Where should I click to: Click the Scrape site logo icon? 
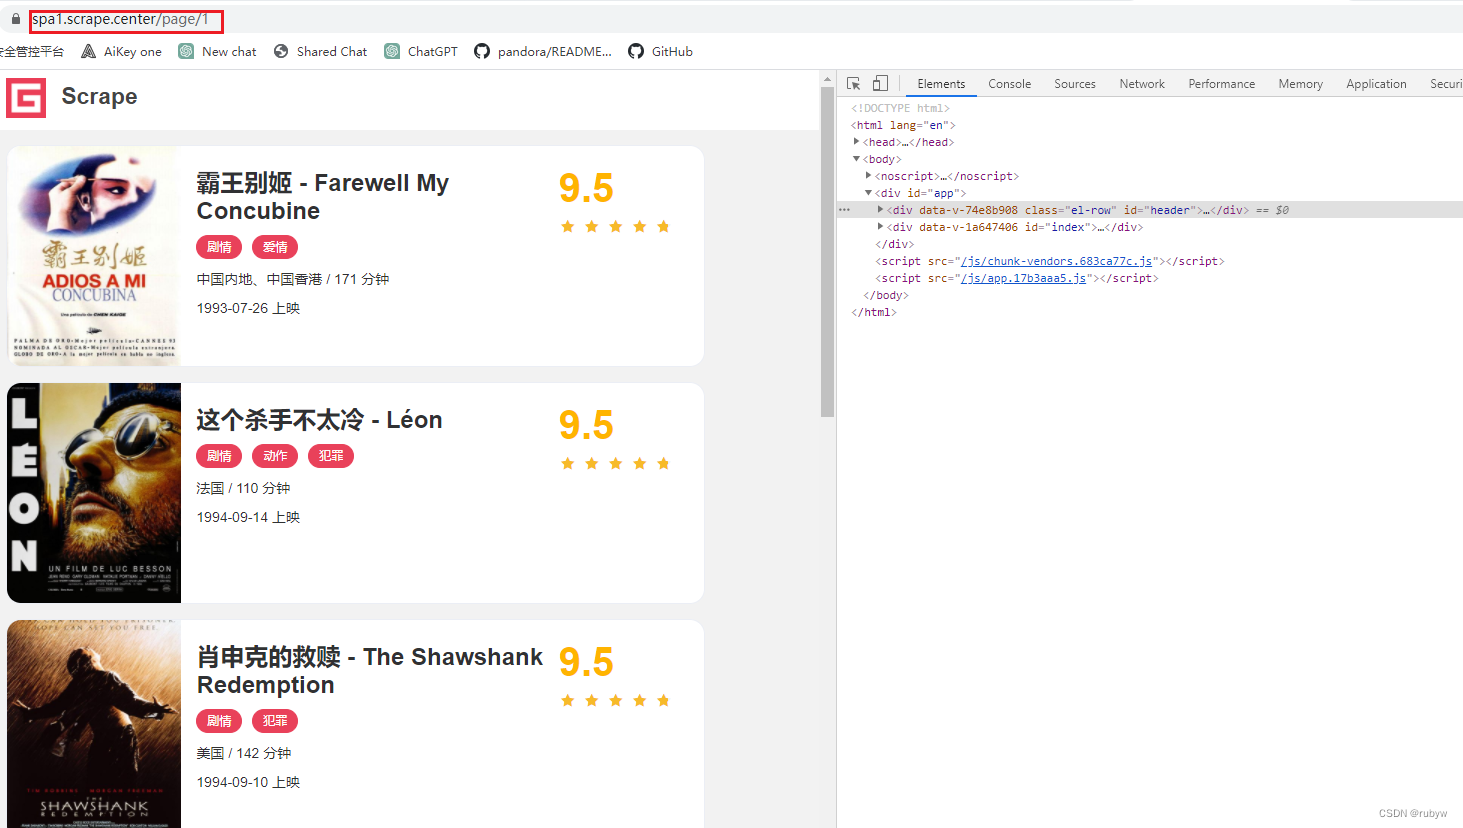tap(26, 97)
